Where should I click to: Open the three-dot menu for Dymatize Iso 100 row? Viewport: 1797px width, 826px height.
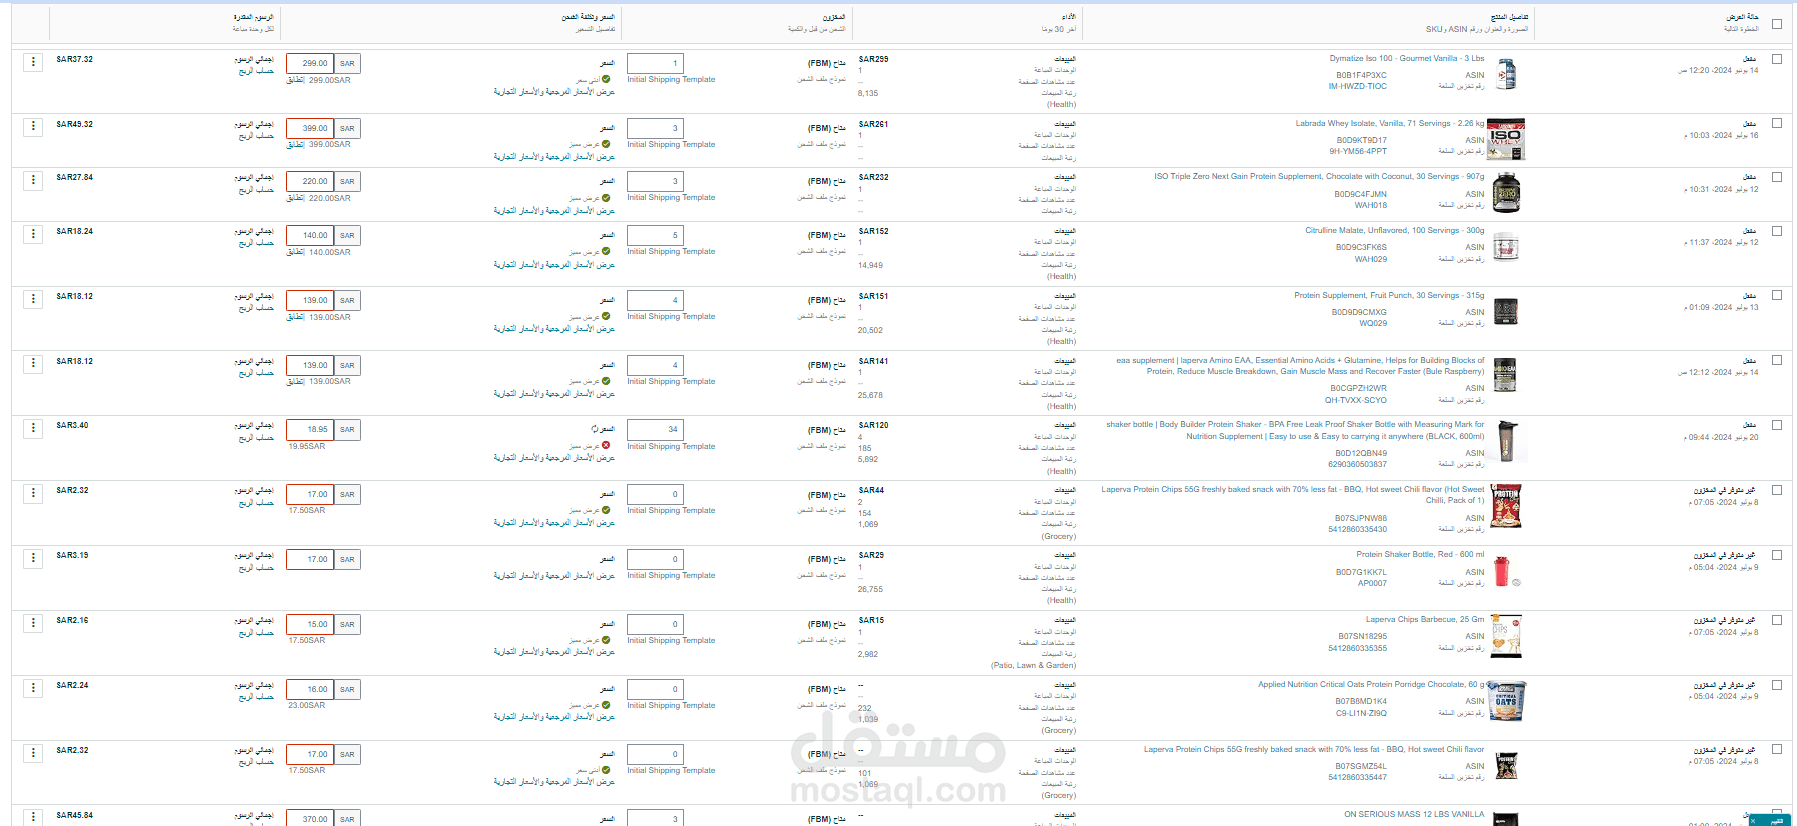(x=33, y=62)
